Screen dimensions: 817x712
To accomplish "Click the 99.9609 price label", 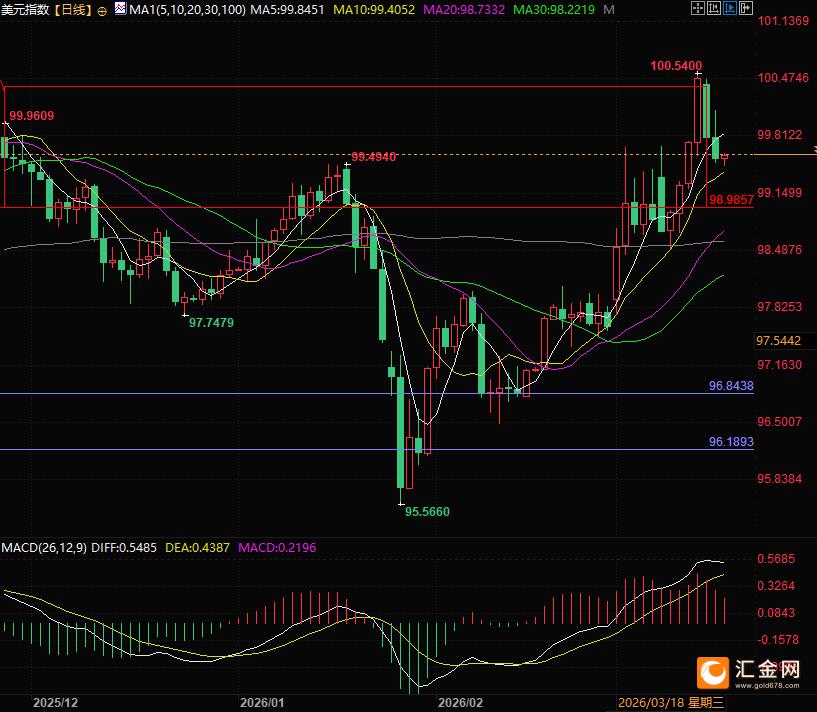I will coord(32,116).
